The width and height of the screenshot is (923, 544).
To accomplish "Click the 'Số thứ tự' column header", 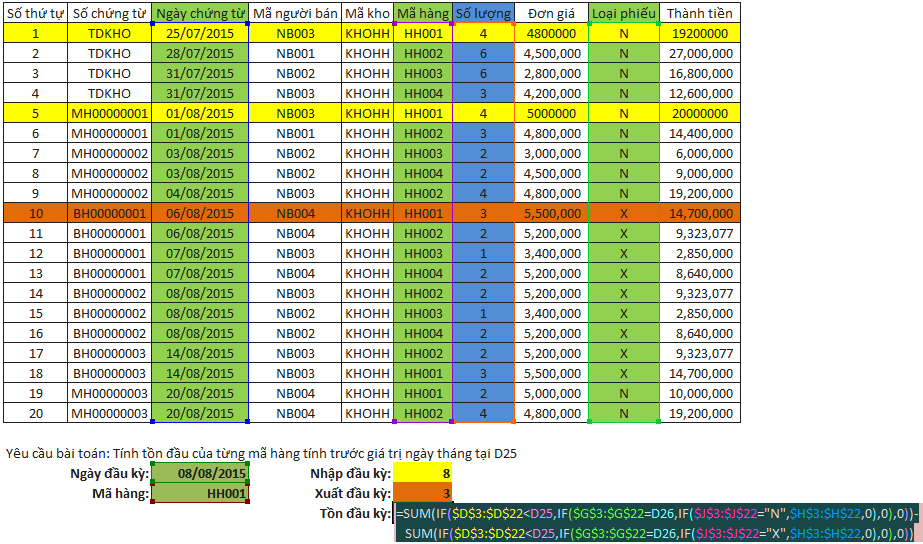I will pyautogui.click(x=35, y=13).
